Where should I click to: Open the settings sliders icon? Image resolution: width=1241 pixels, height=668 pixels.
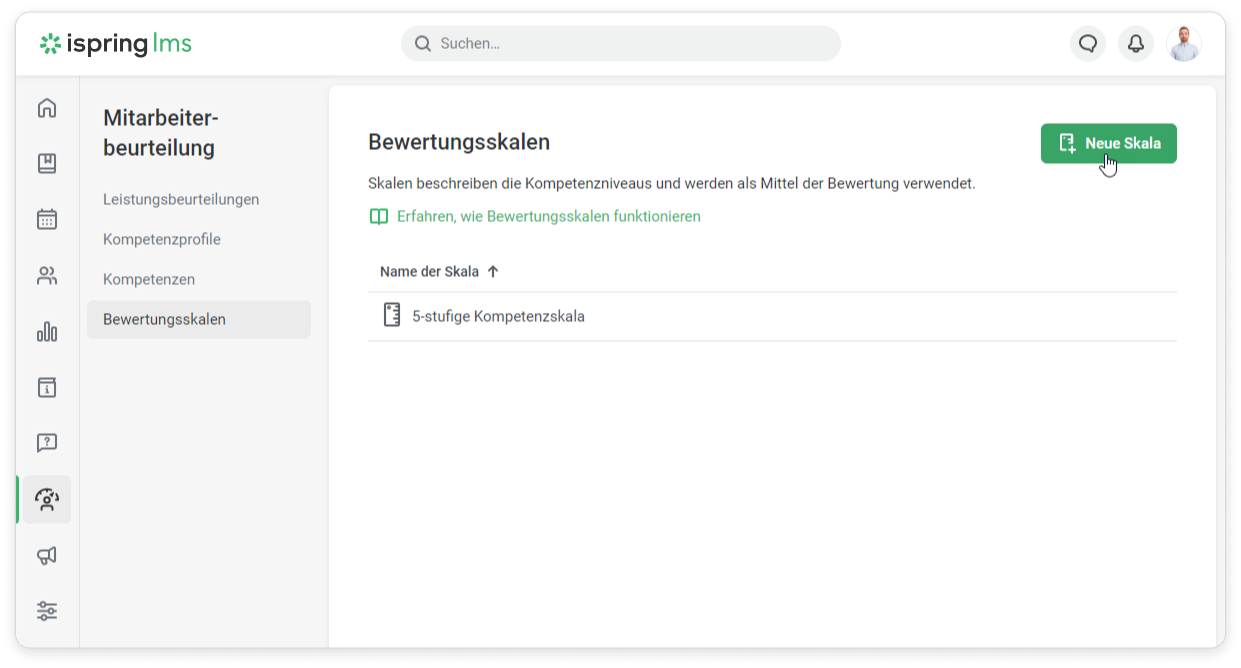[47, 611]
